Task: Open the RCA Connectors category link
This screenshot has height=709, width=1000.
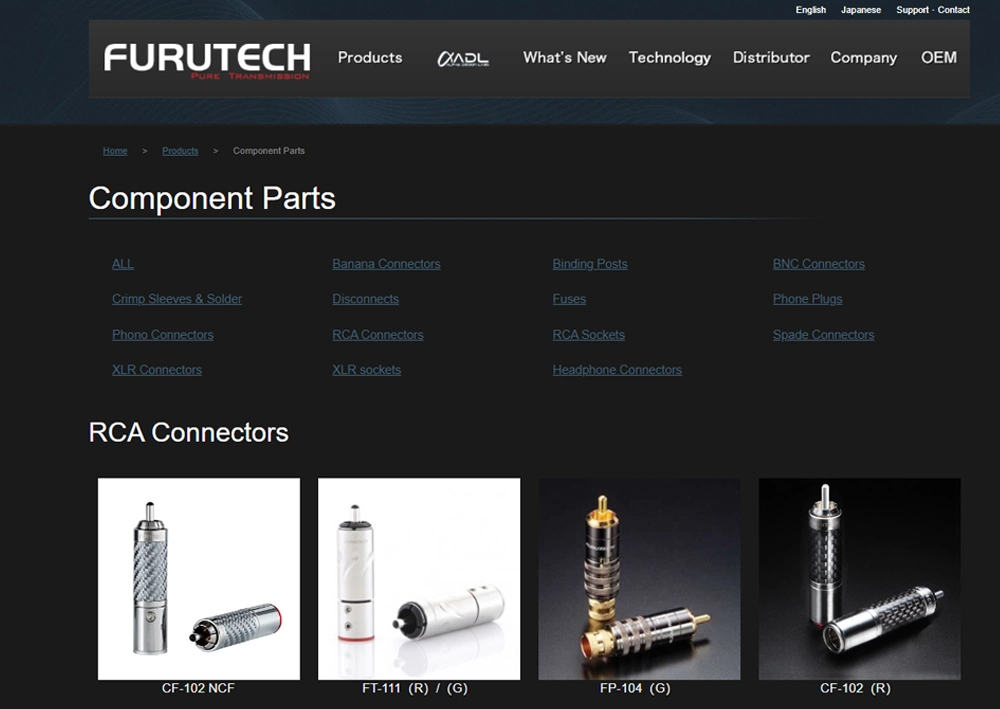Action: [x=378, y=335]
